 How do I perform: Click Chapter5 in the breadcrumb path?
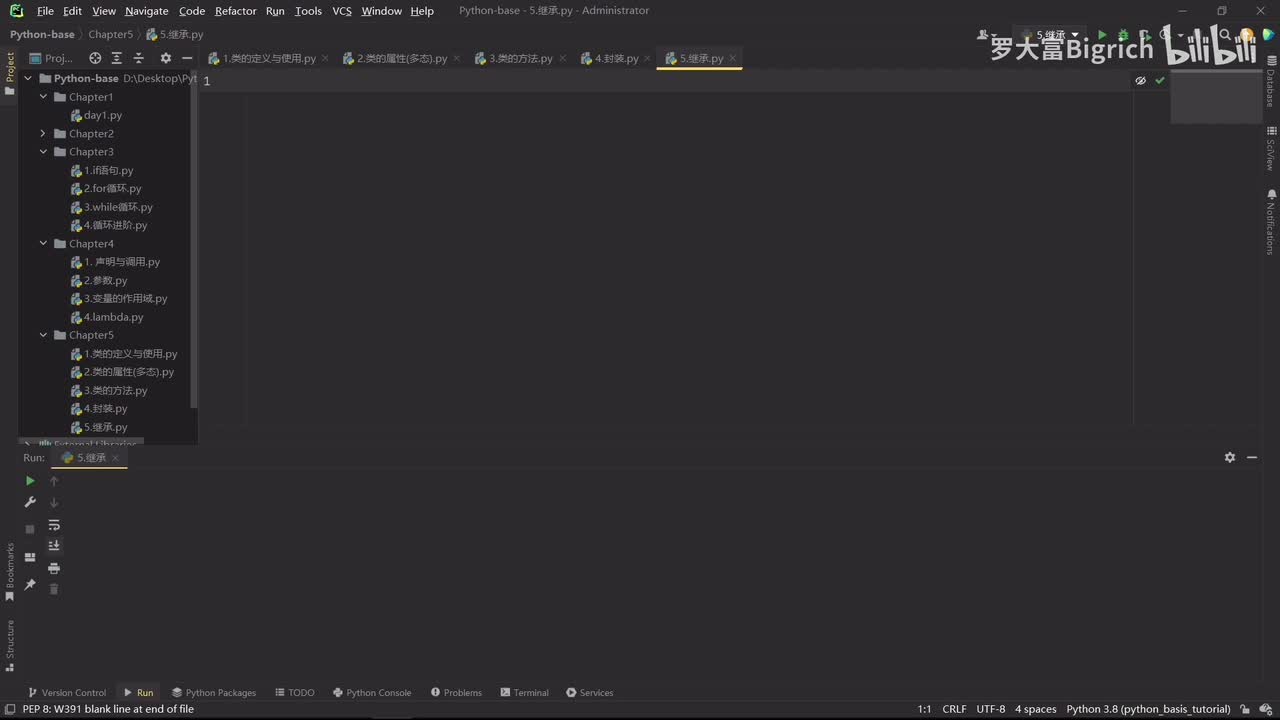(x=110, y=34)
